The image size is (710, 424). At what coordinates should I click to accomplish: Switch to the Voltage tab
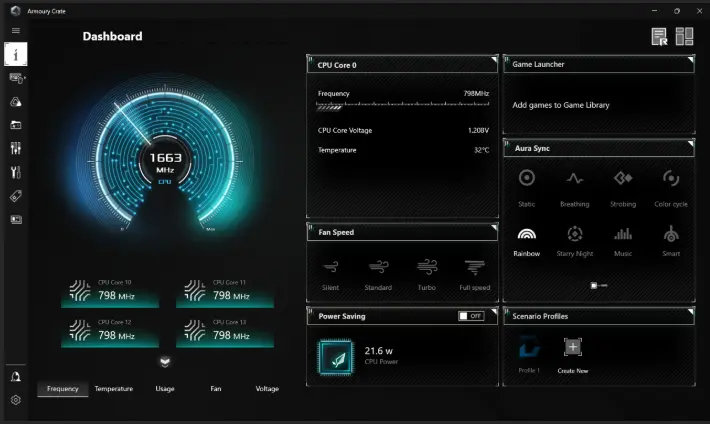point(267,388)
